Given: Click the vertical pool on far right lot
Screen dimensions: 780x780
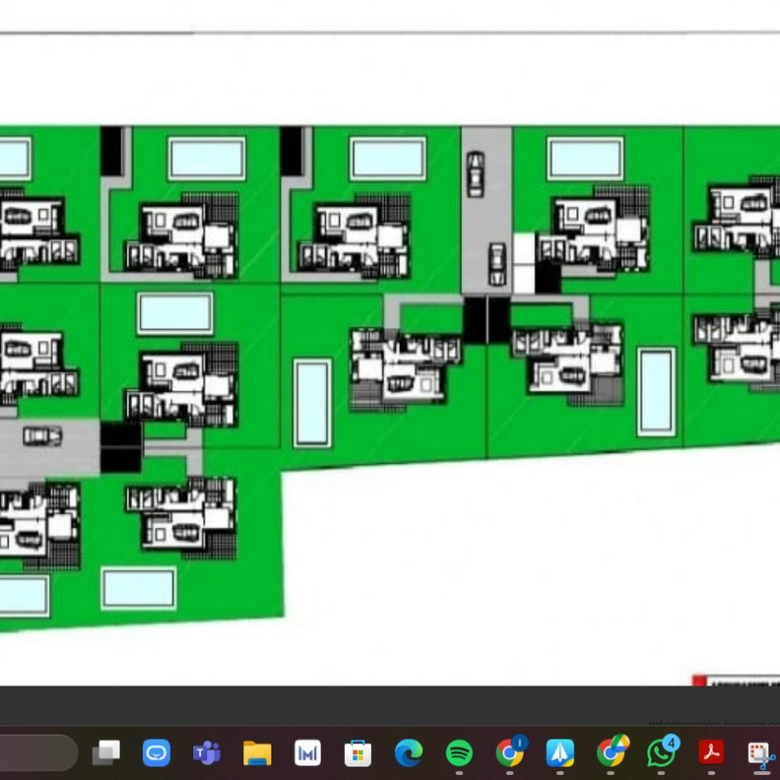Looking at the screenshot, I should (x=656, y=391).
